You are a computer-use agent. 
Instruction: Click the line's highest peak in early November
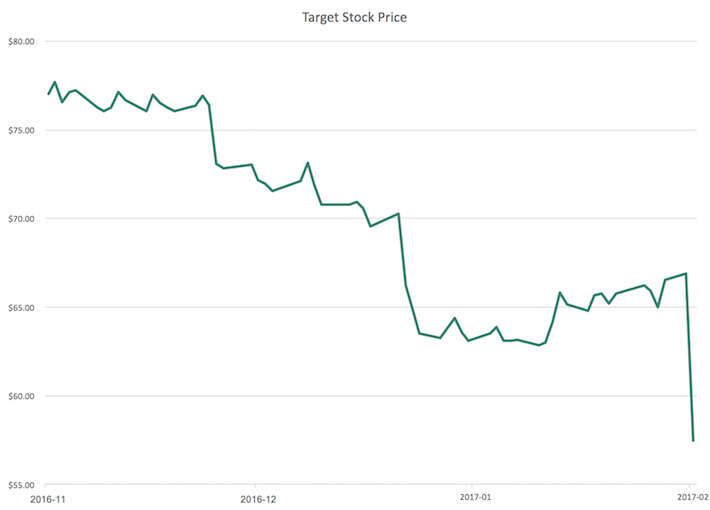pyautogui.click(x=55, y=82)
